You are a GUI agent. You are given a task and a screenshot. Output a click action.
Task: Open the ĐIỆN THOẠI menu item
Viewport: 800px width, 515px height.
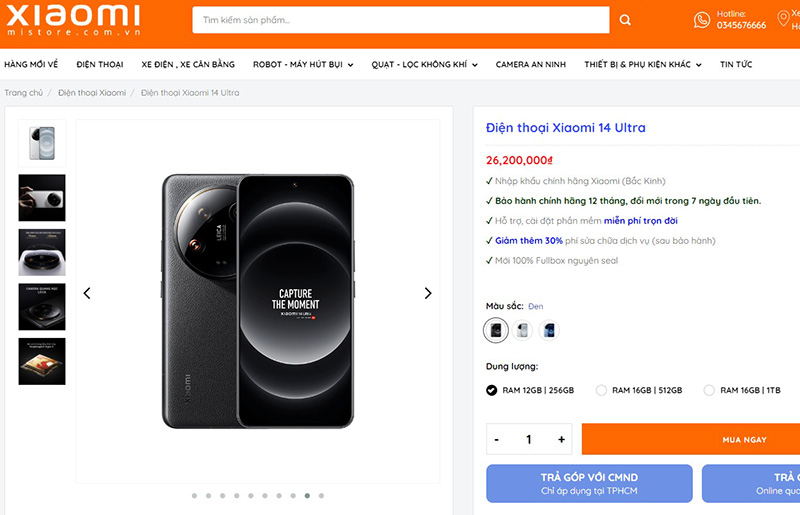coord(100,64)
